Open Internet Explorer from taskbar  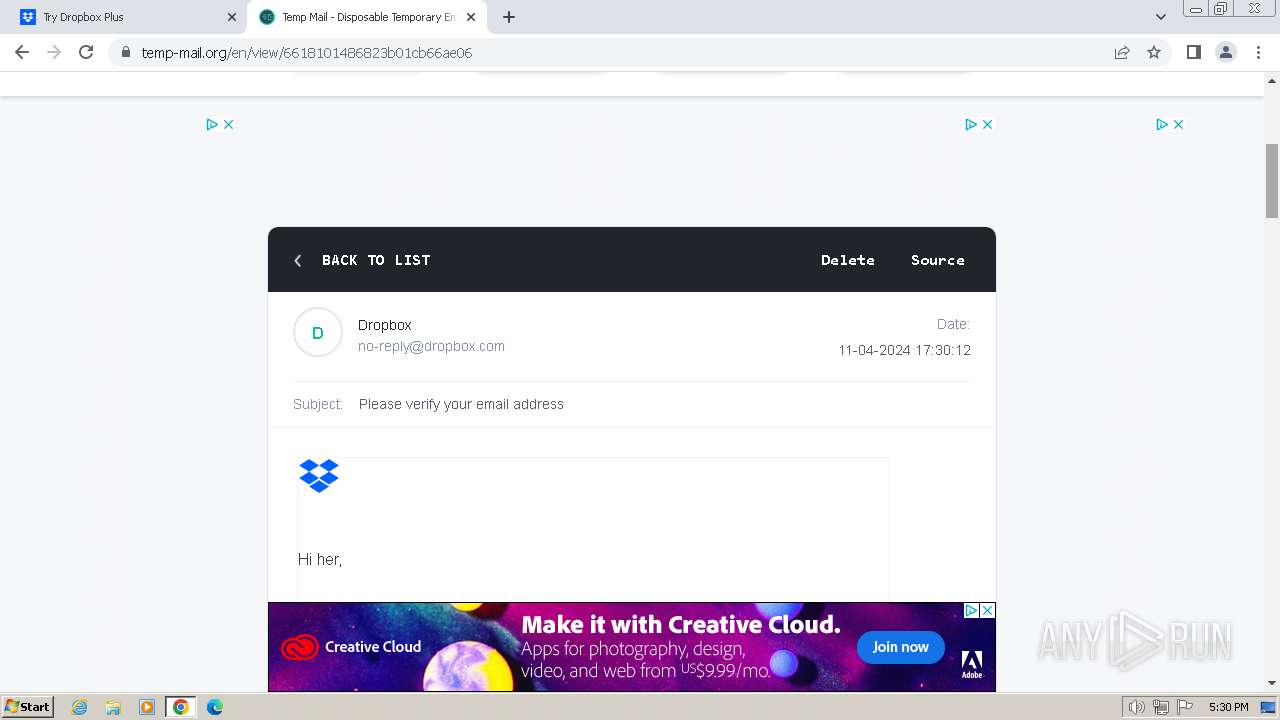coord(80,707)
